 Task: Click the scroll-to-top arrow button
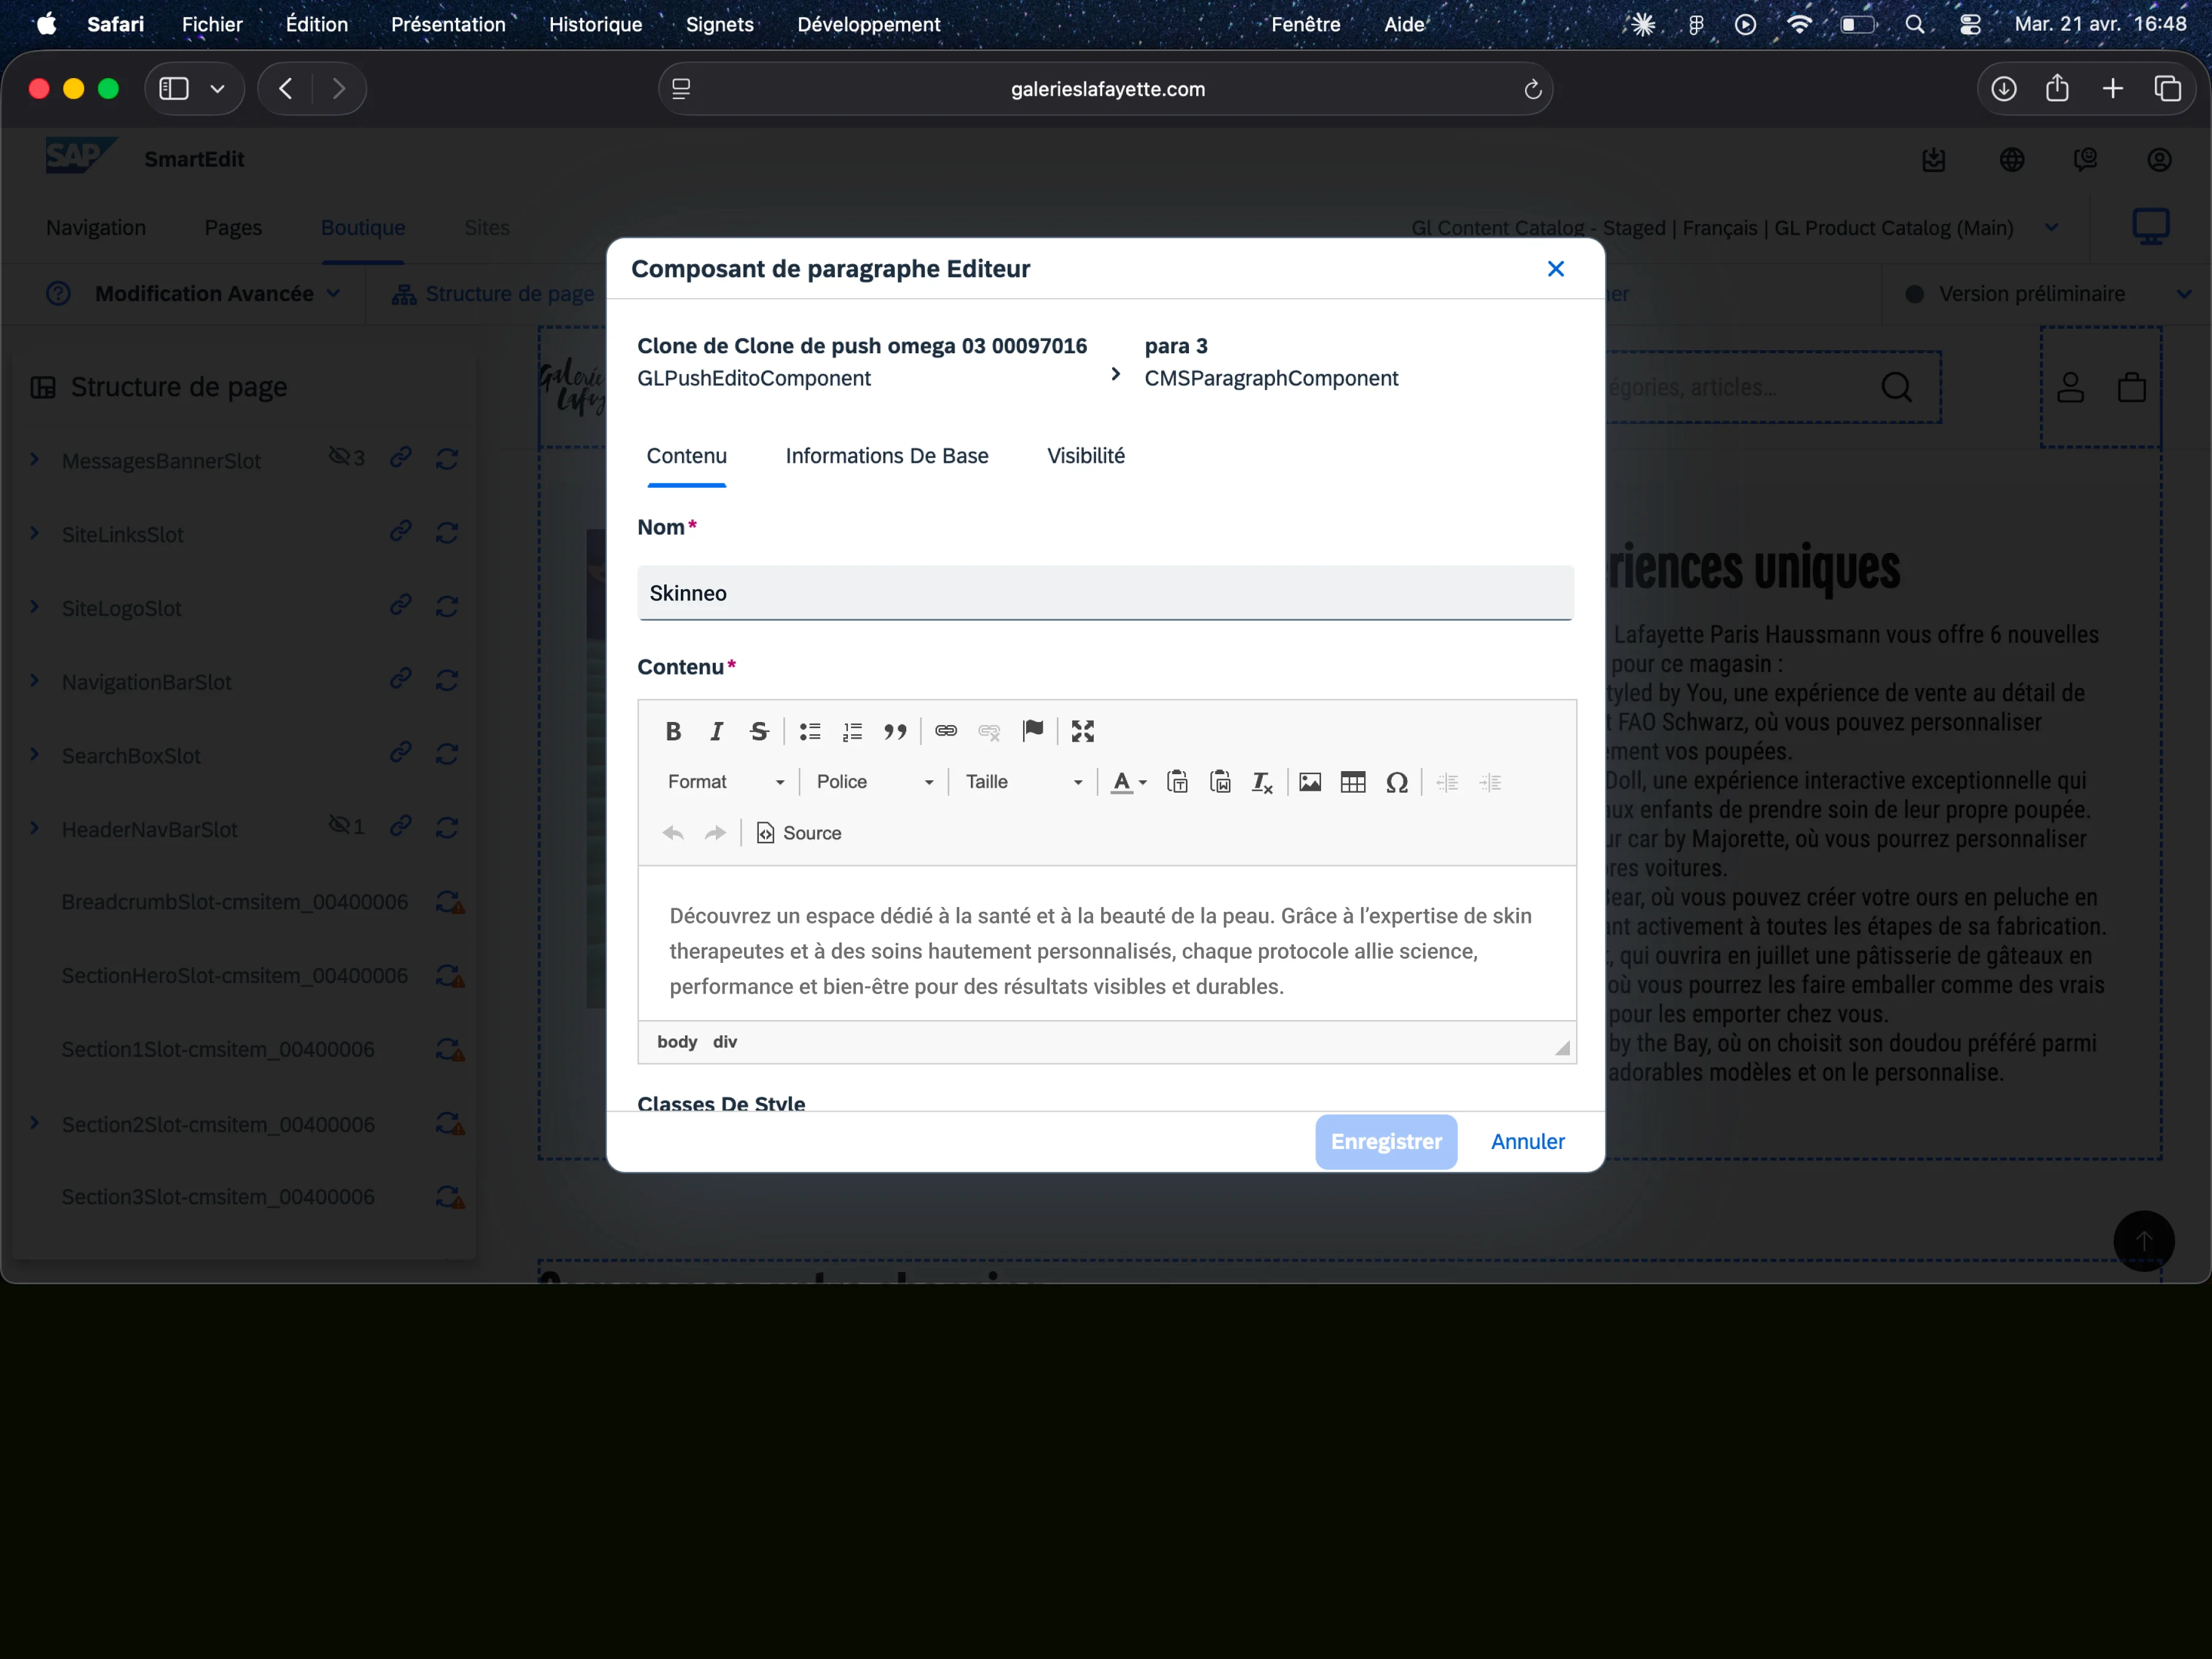(x=2144, y=1241)
